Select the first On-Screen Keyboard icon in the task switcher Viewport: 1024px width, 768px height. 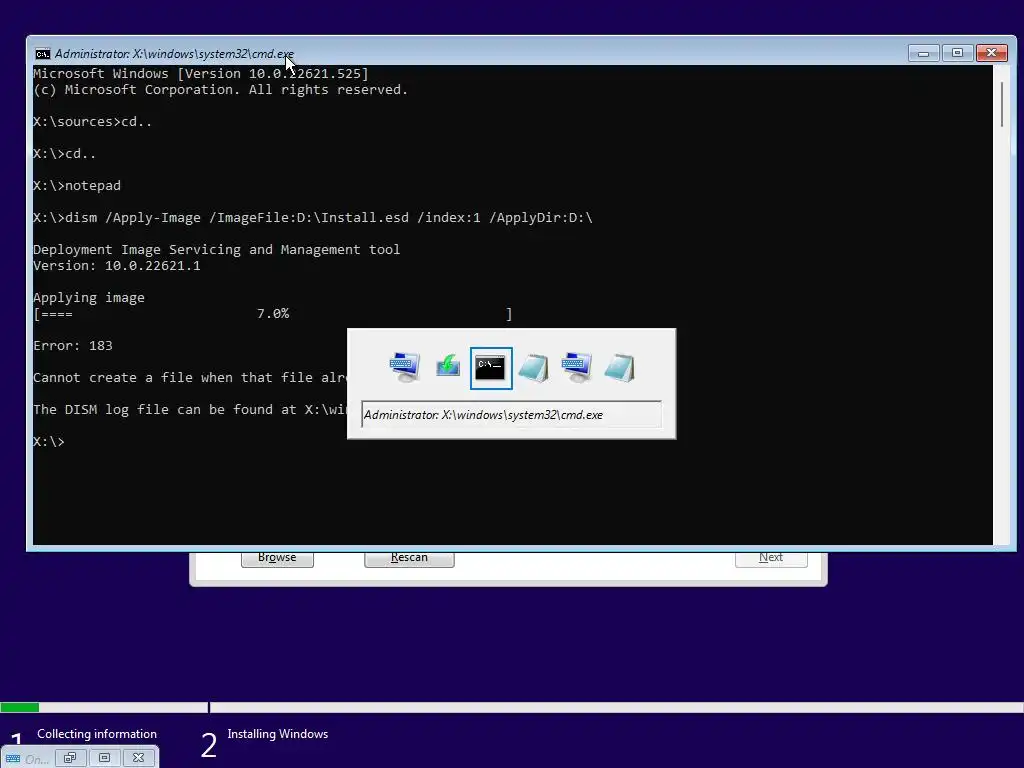(404, 368)
